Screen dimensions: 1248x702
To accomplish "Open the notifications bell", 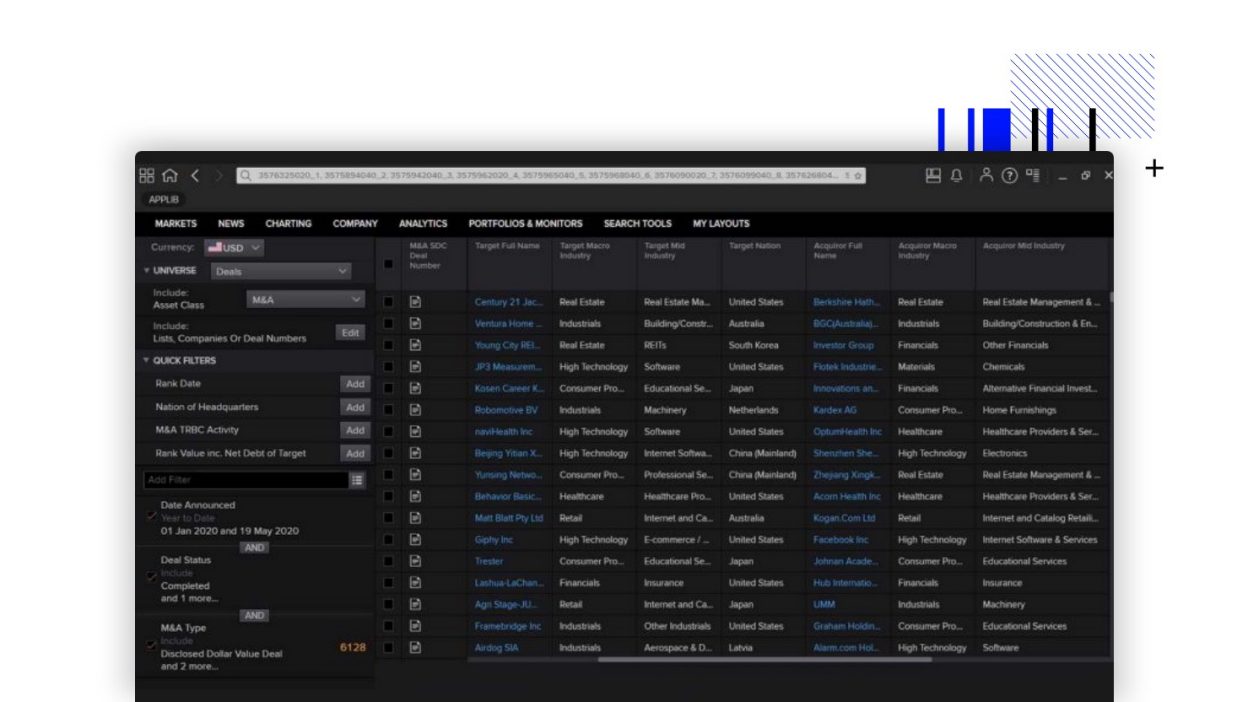I will (x=956, y=176).
